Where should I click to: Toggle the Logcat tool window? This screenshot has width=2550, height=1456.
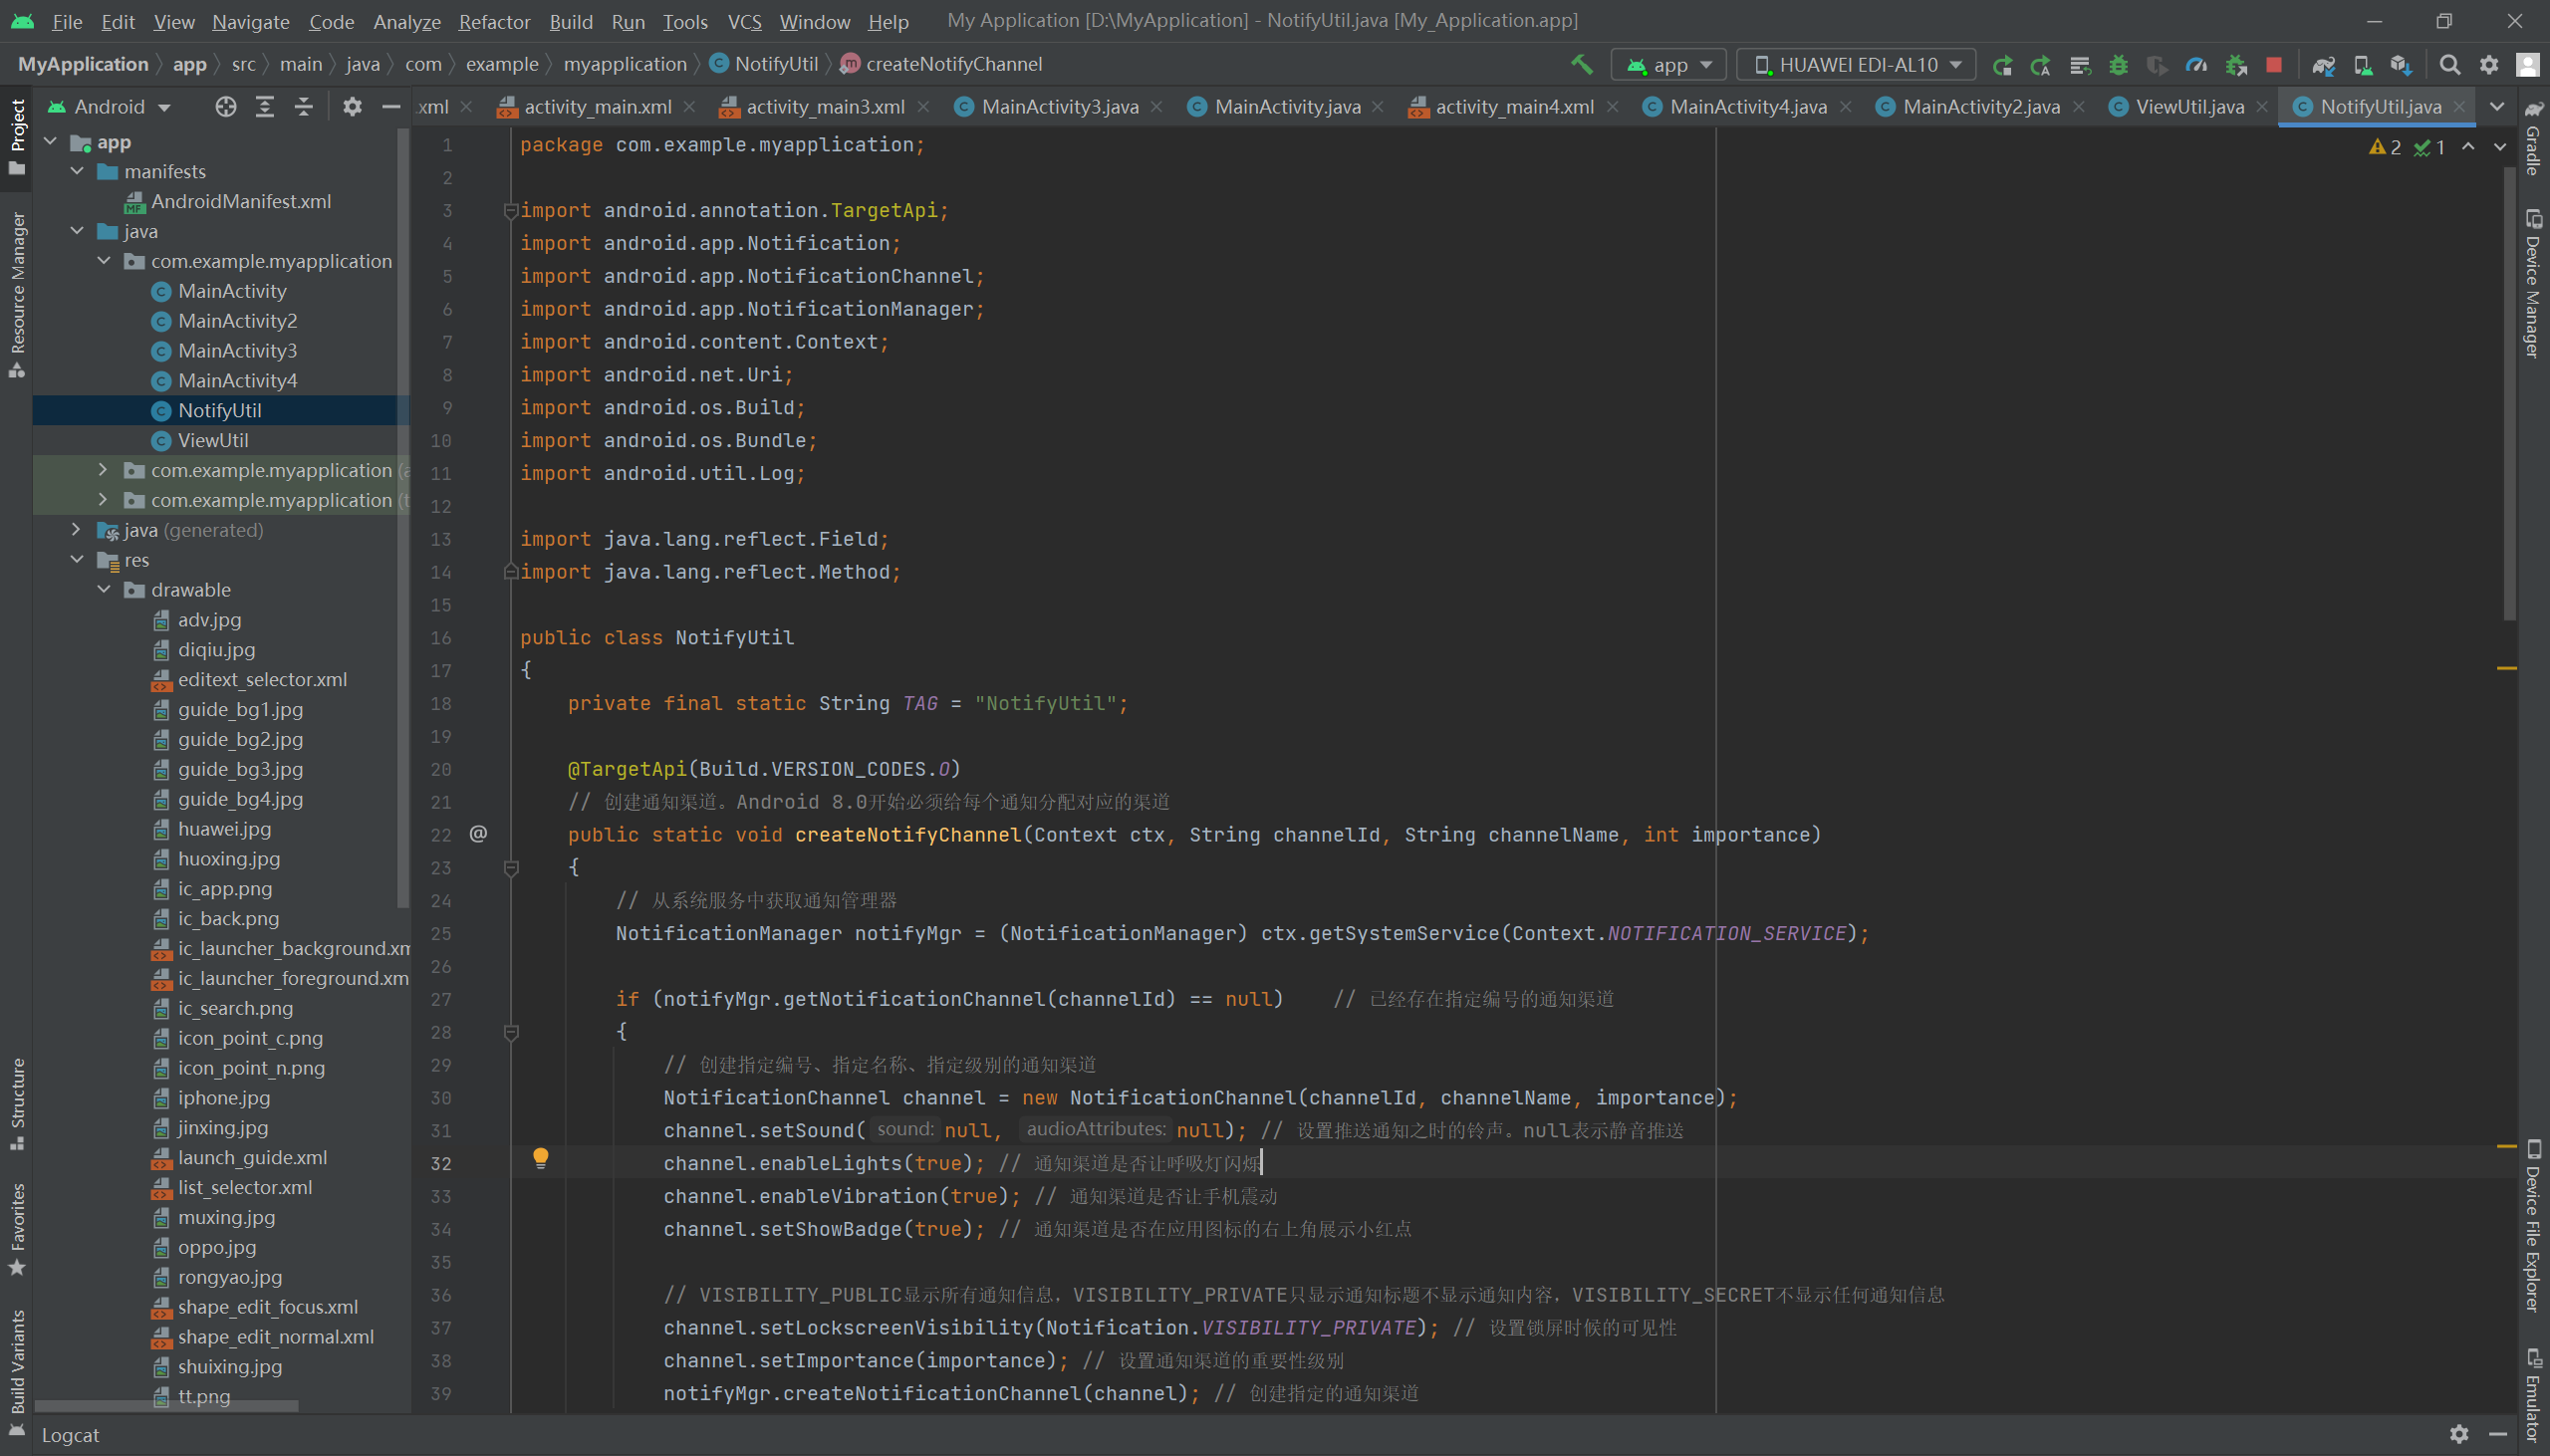[x=68, y=1435]
